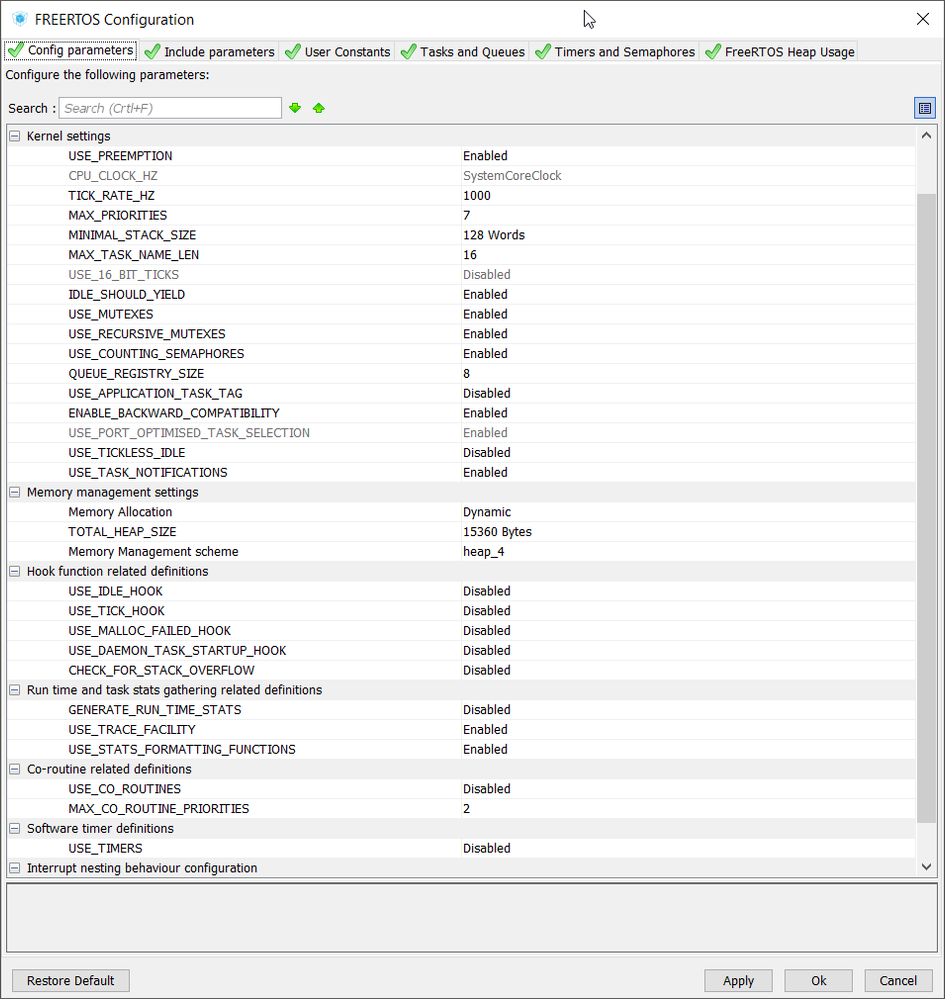Collapse Run time and task stats group
Viewport: 945px width, 999px height.
(x=15, y=690)
